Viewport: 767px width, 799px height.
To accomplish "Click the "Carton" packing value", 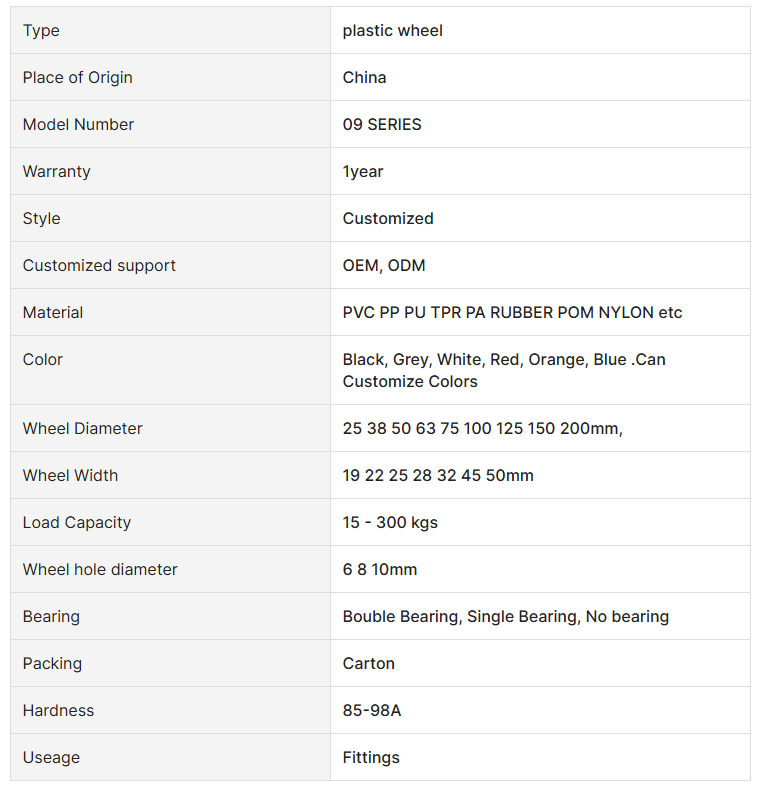I will [x=369, y=664].
